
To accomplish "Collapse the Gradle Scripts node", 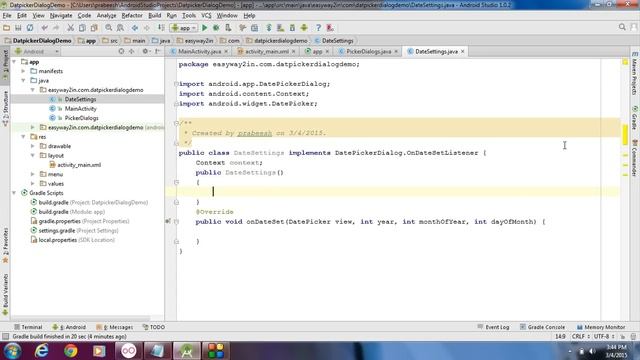I will pyautogui.click(x=14, y=193).
